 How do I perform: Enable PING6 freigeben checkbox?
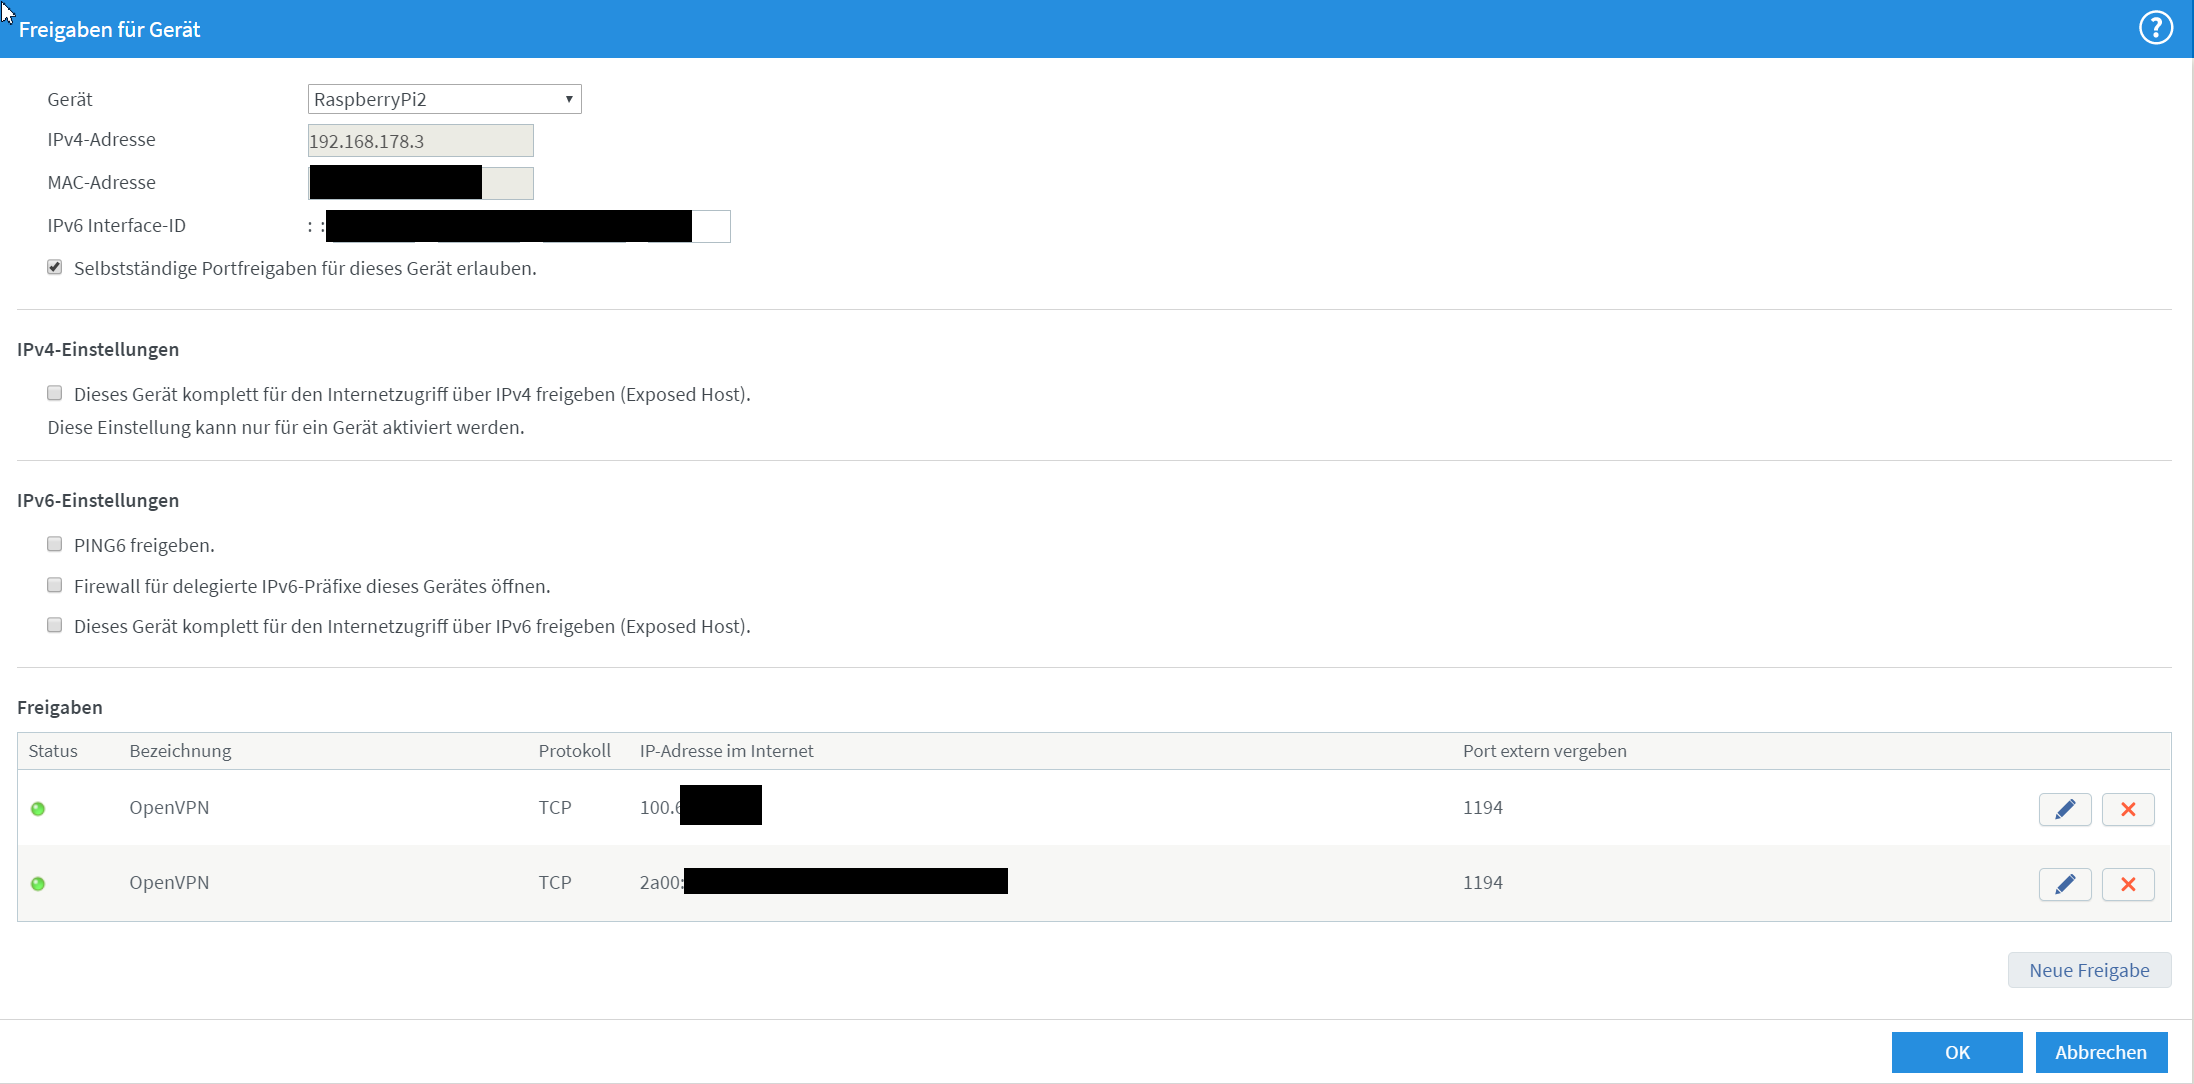coord(55,544)
